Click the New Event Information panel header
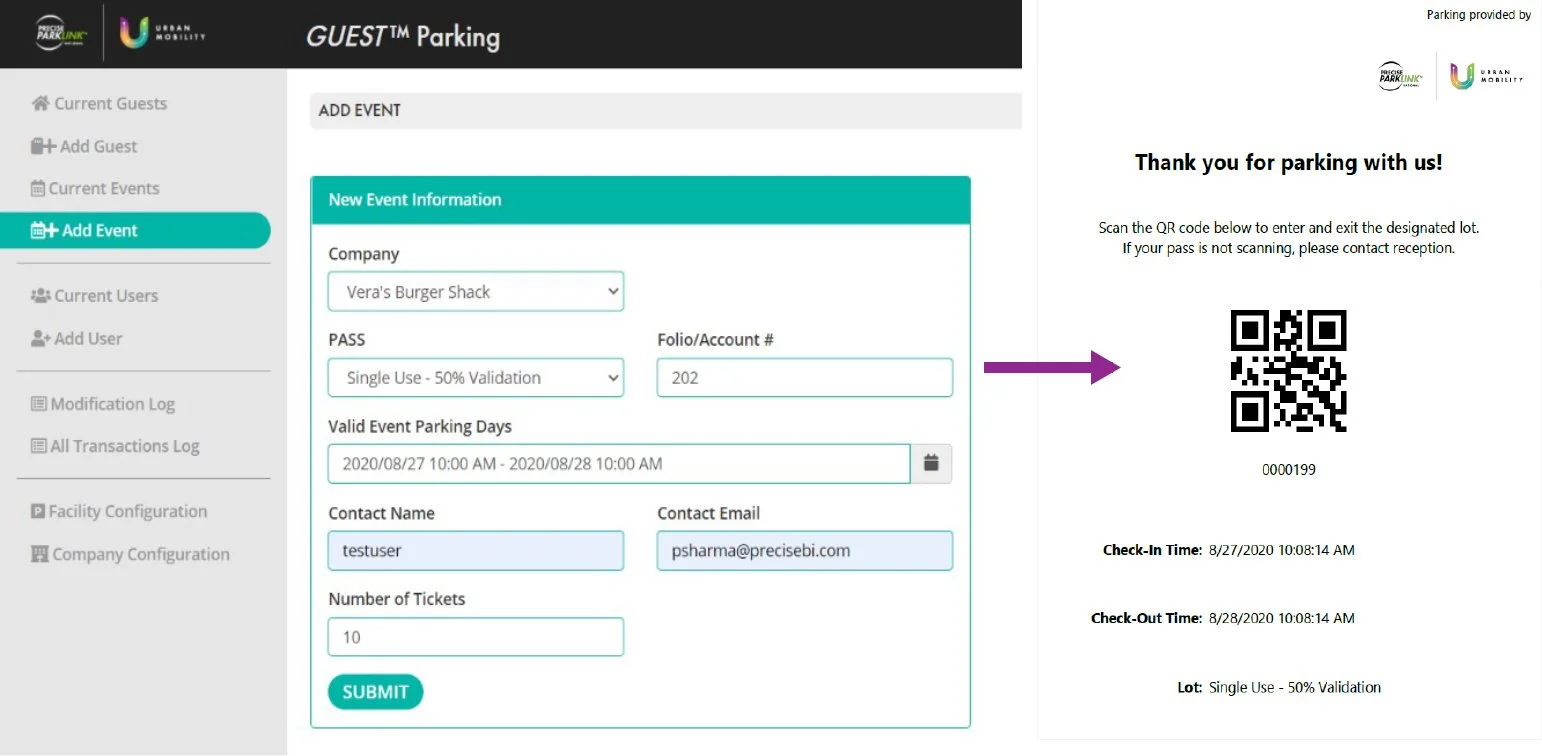Screen dimensions: 1542x756 click(641, 200)
